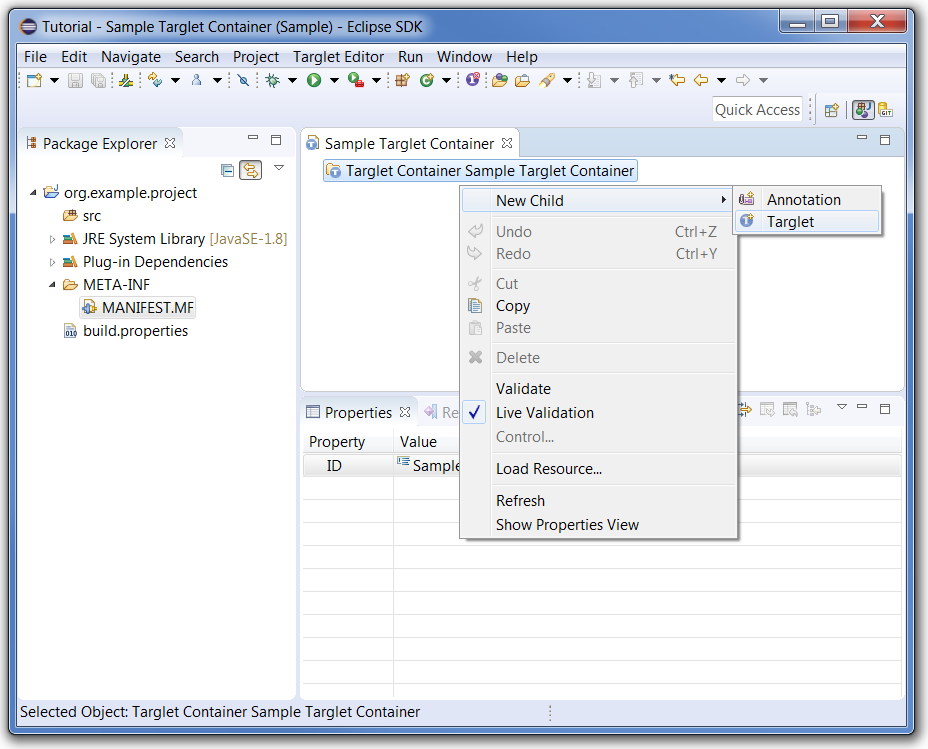Click the Search flashlight icon
928x749 pixels.
547,80
